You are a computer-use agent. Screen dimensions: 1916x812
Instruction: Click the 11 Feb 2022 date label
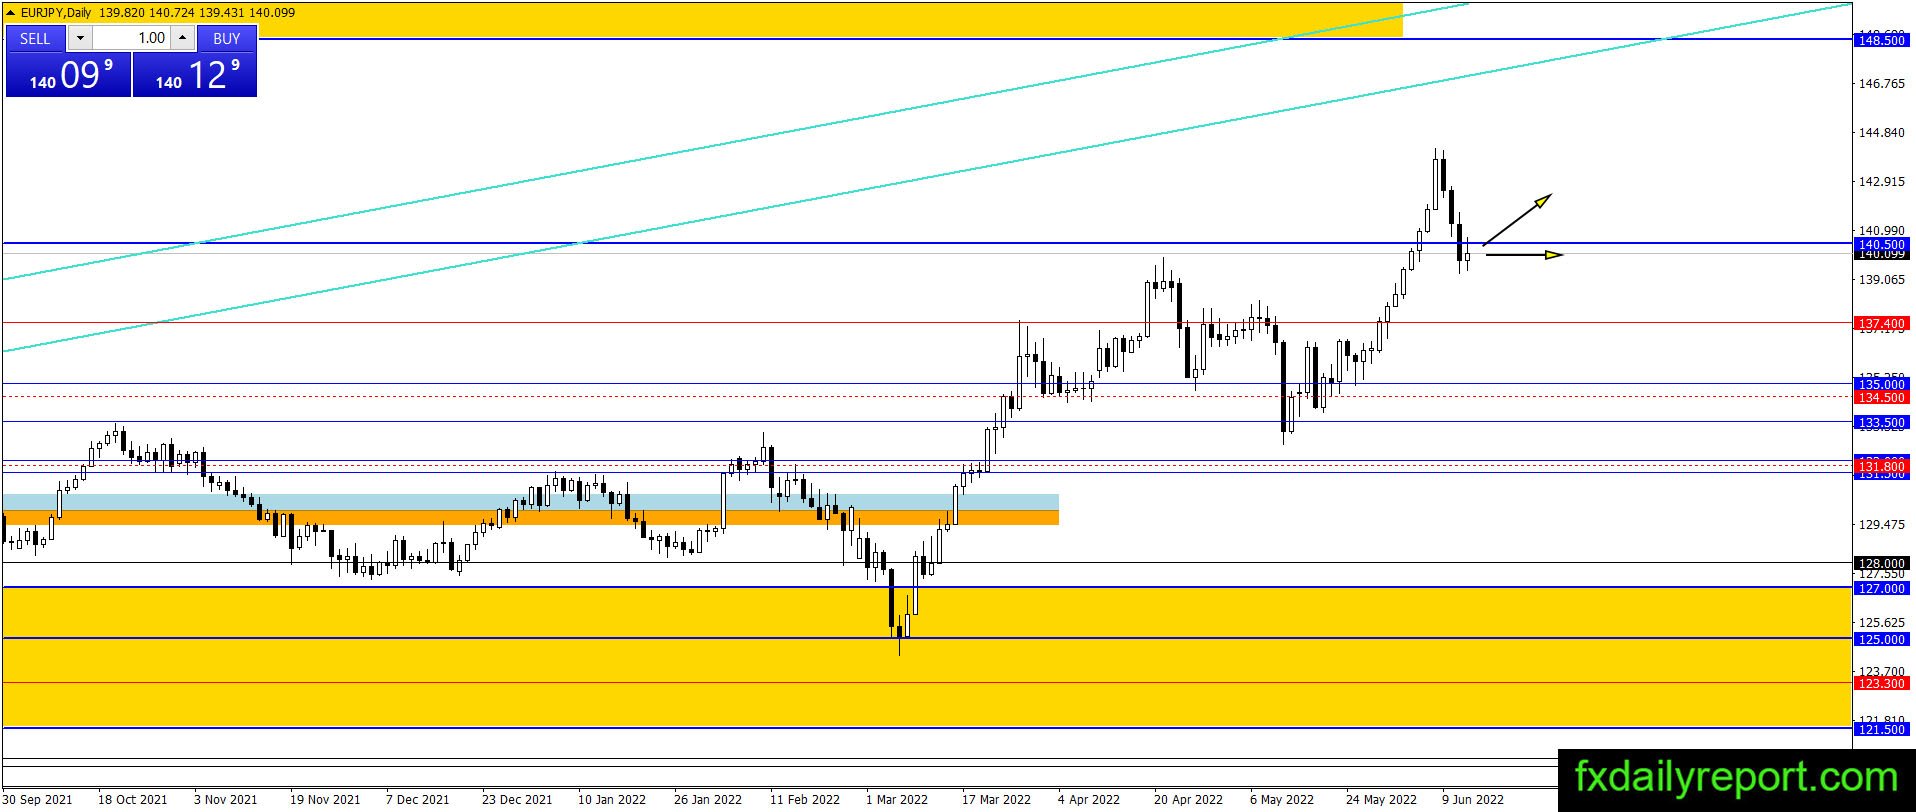805,799
